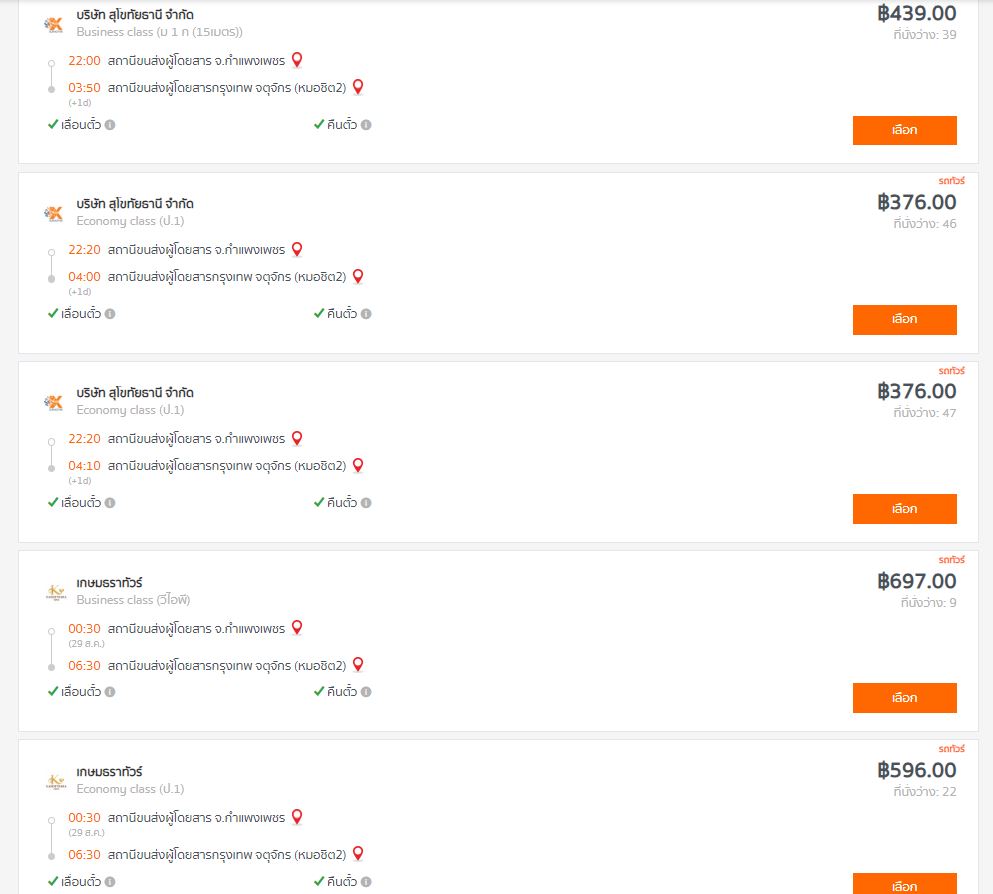Screen dimensions: 993x894
Task: Open map pin for 03:50 Mo Chit 2 arrival
Action: pos(358,87)
